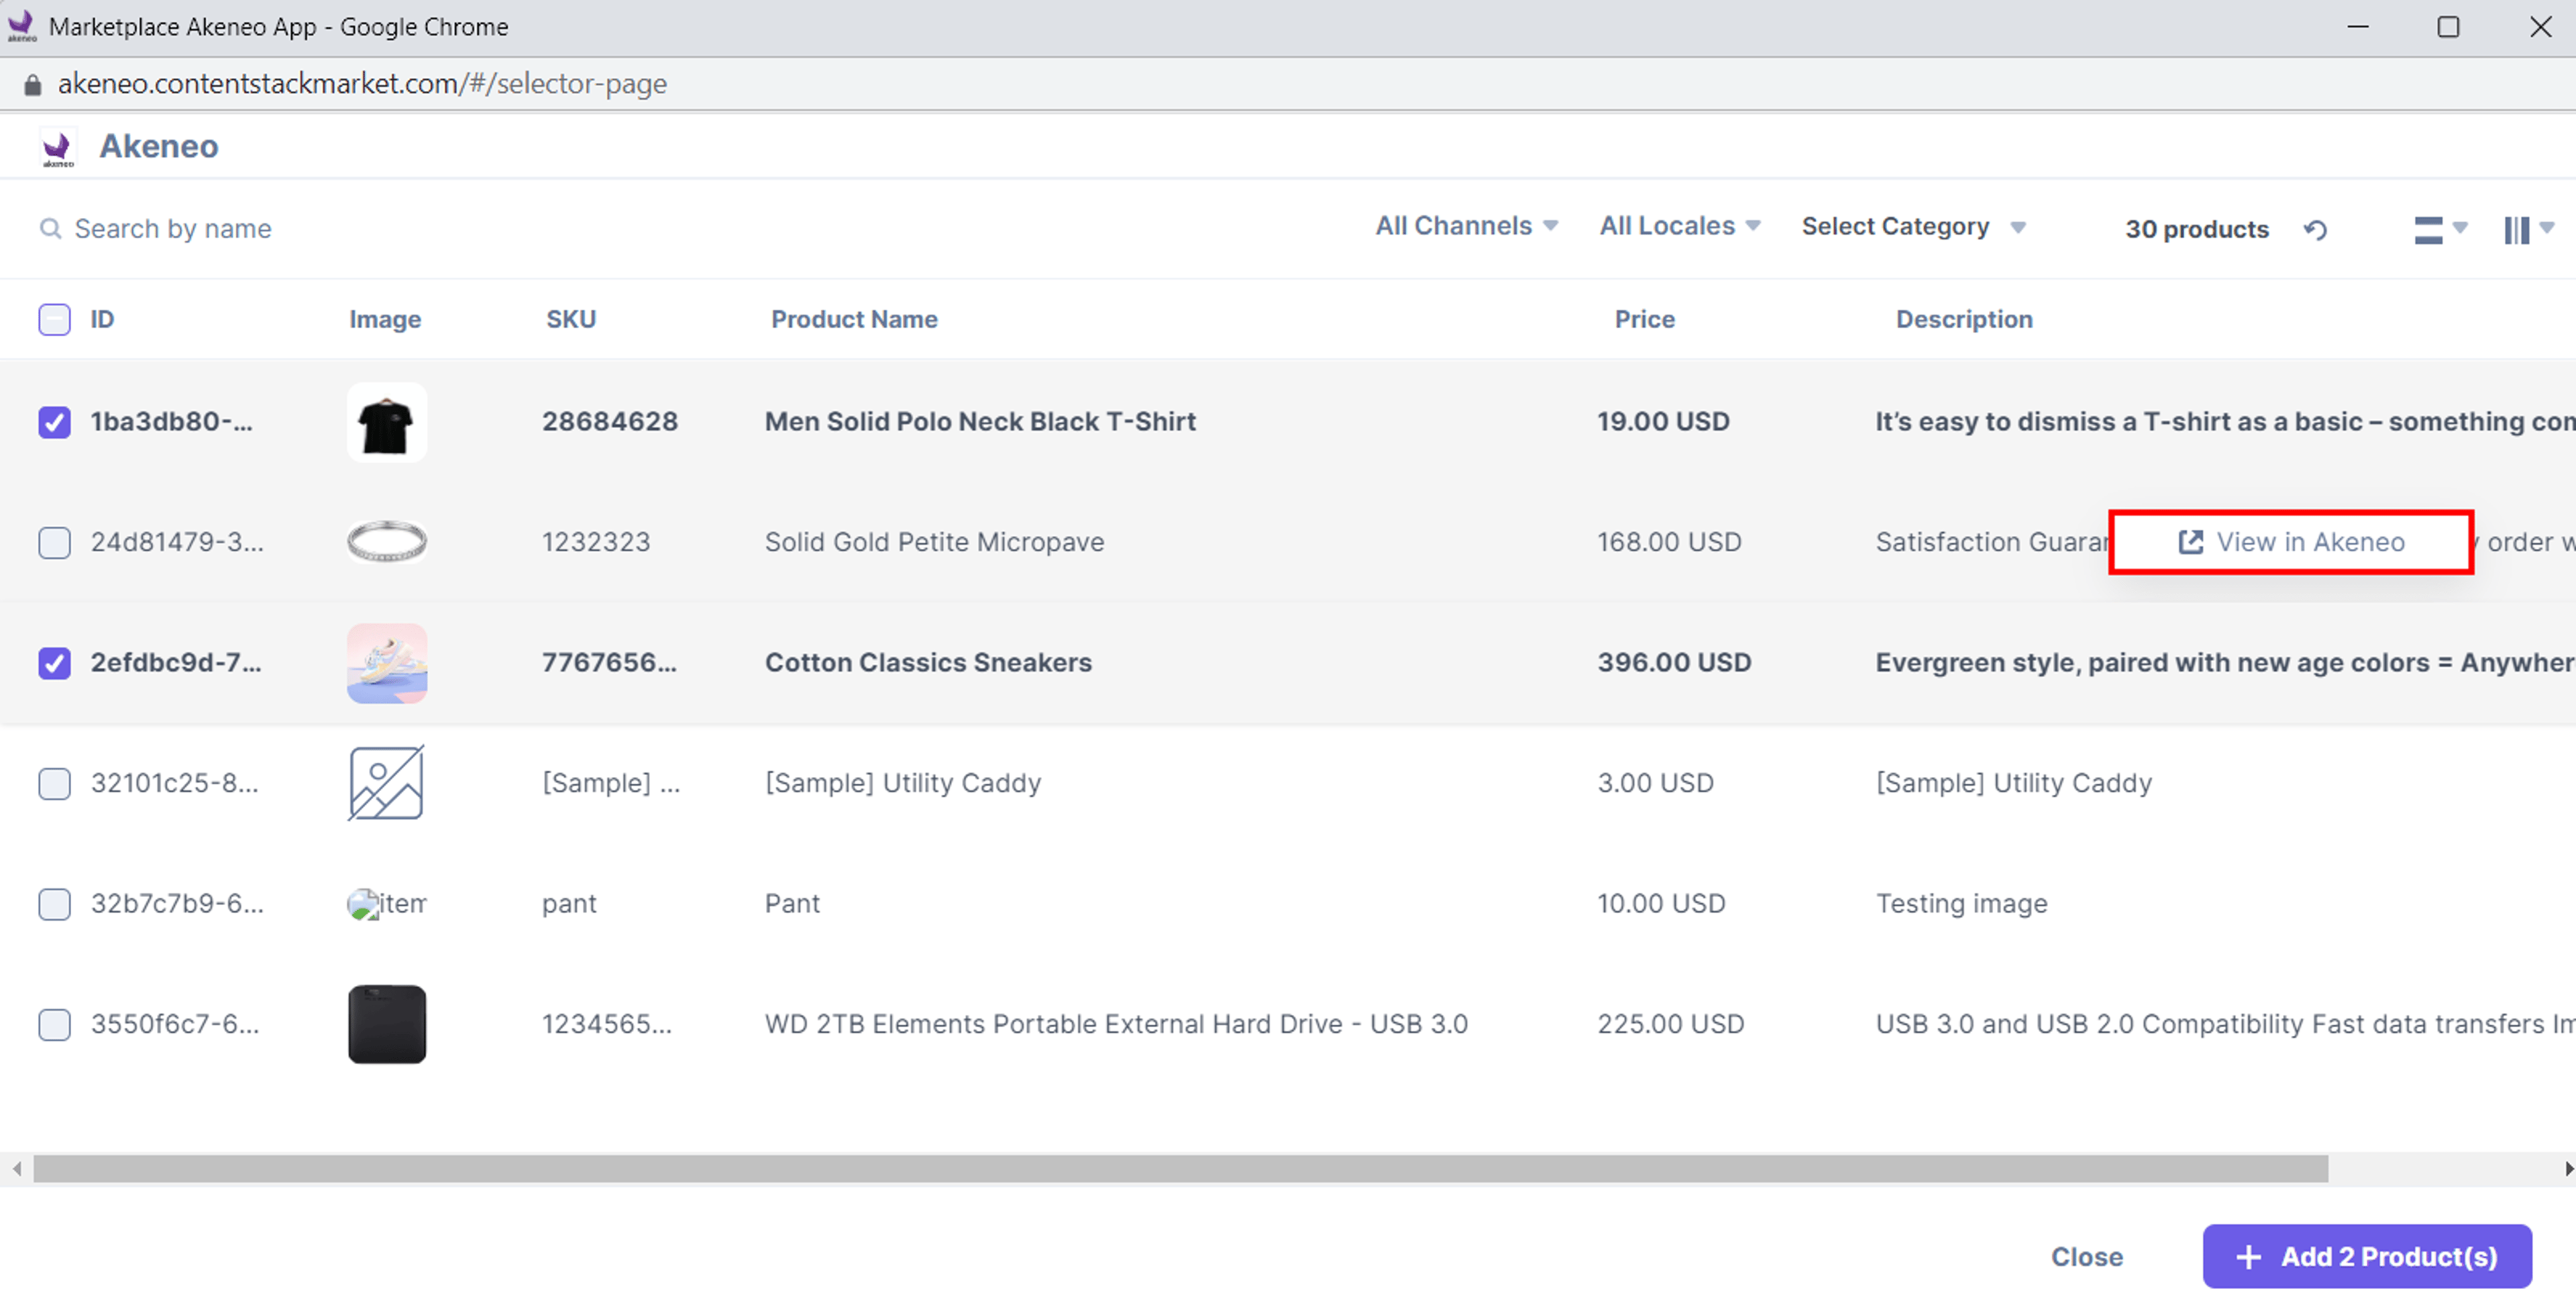The height and width of the screenshot is (1311, 2576).
Task: Click product name Cotton Classics Sneakers
Action: [x=928, y=663]
